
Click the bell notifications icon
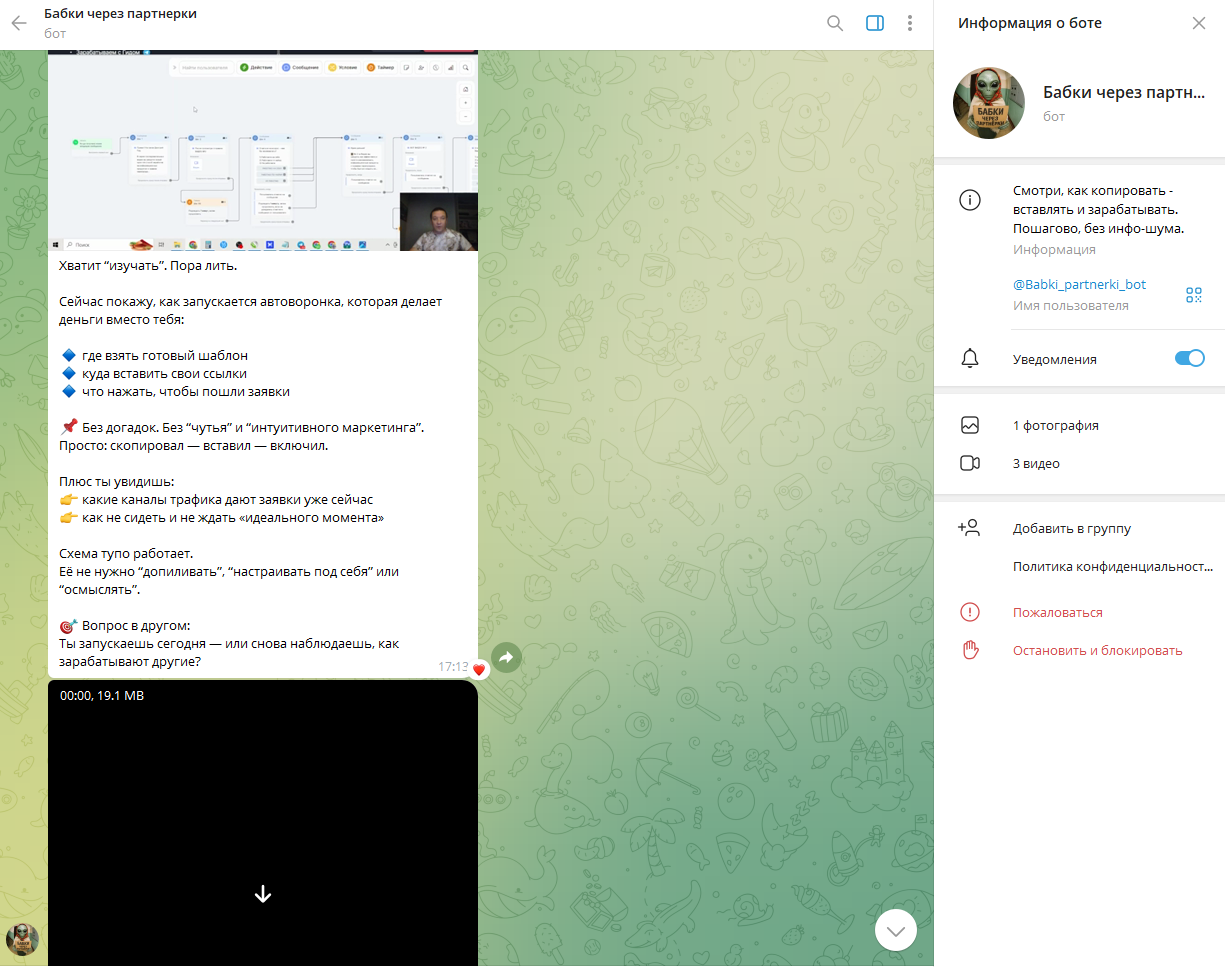[x=969, y=359]
